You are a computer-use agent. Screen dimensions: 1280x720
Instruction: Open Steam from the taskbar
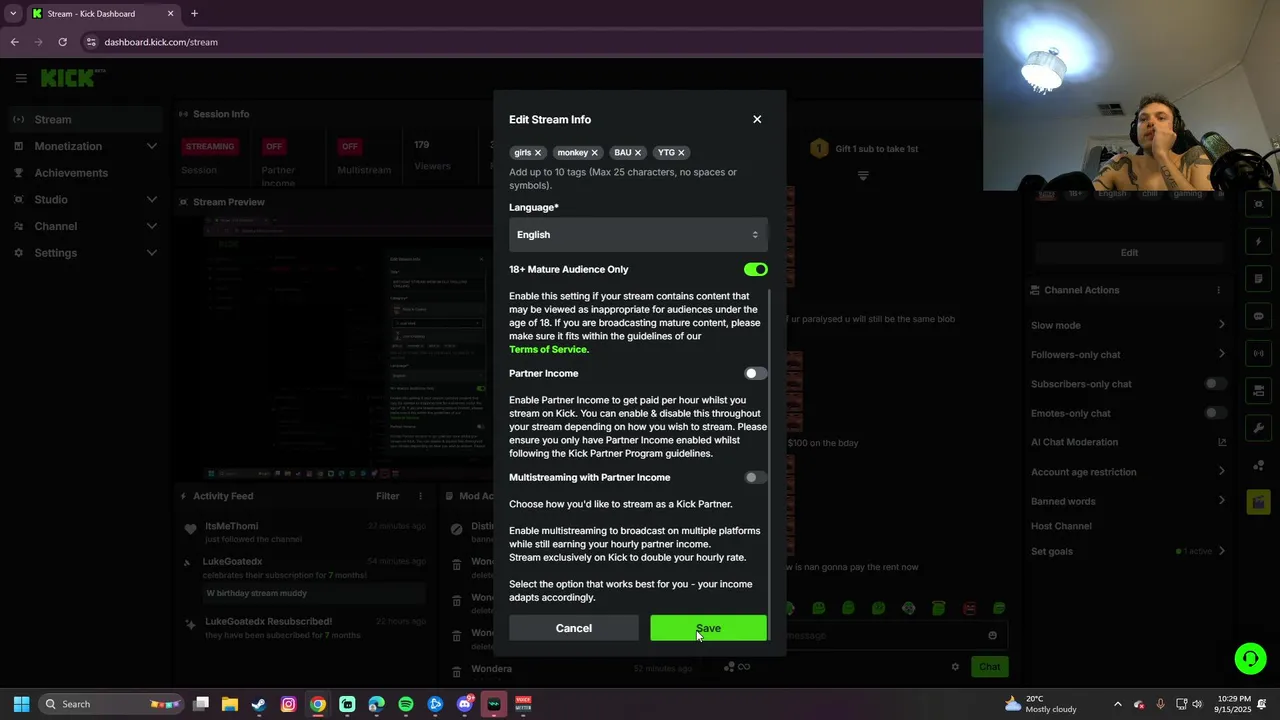(x=259, y=704)
